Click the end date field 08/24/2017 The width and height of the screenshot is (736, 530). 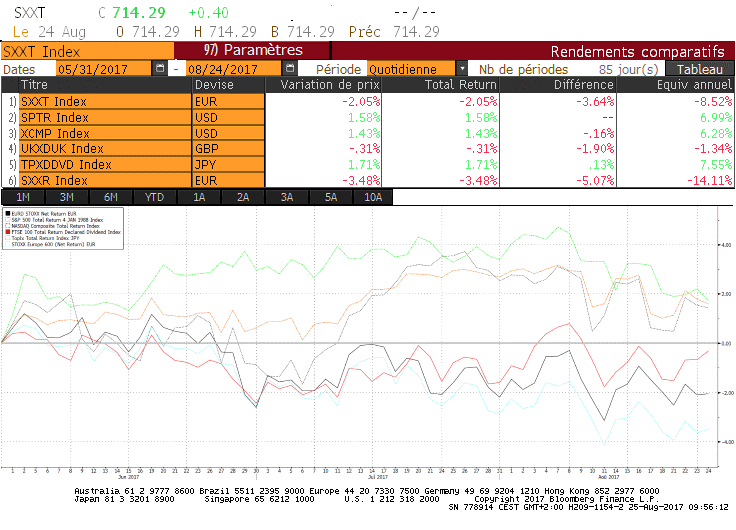(234, 69)
